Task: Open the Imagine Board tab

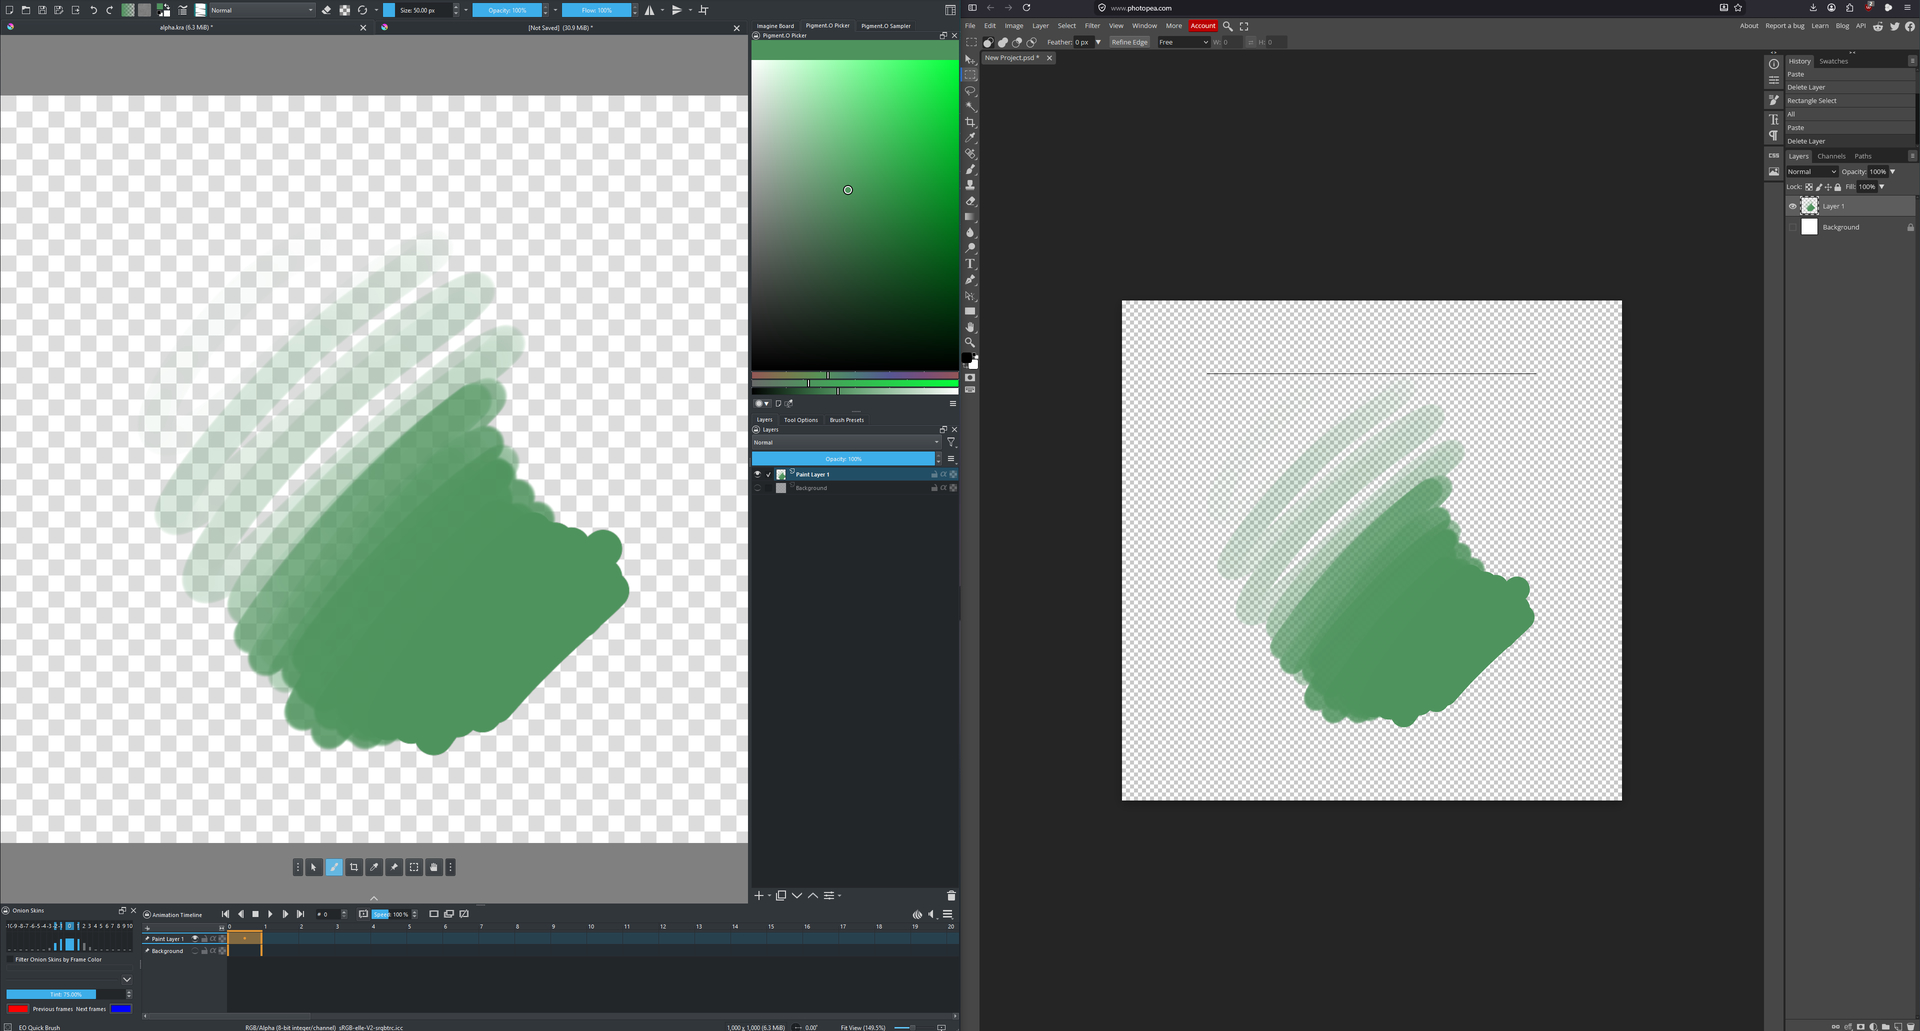Action: tap(775, 26)
